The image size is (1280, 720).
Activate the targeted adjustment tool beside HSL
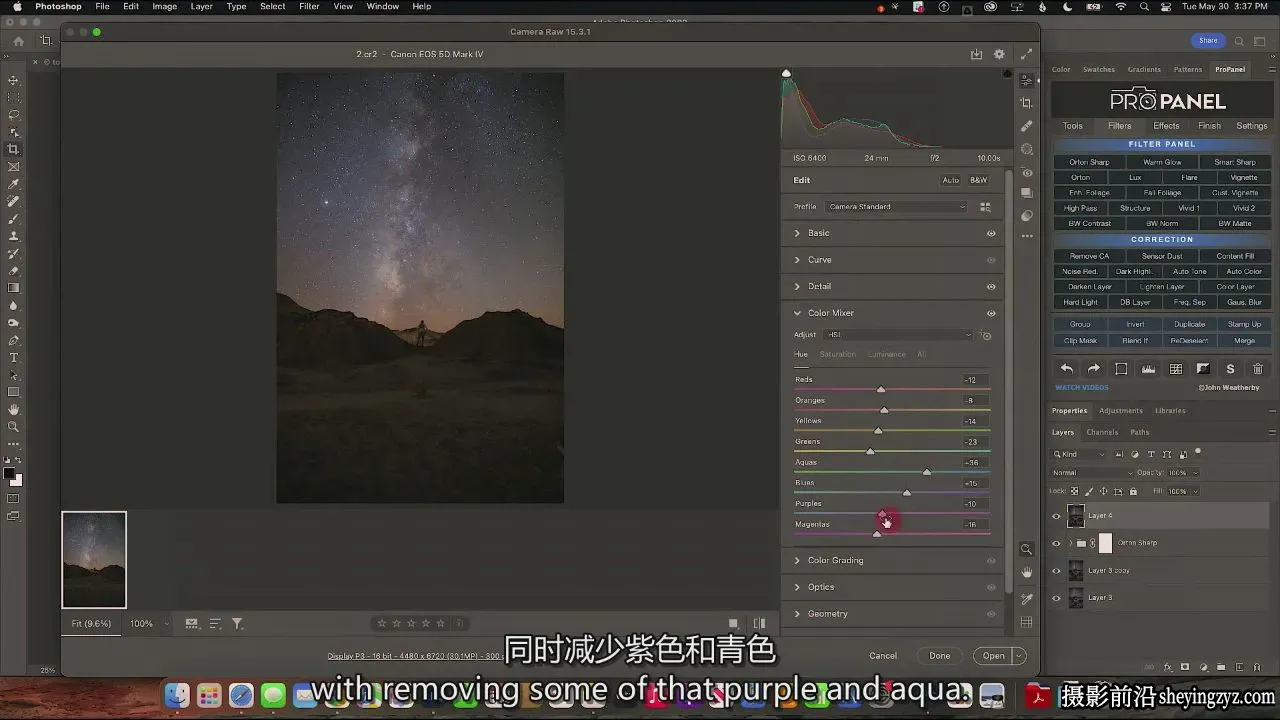click(986, 335)
